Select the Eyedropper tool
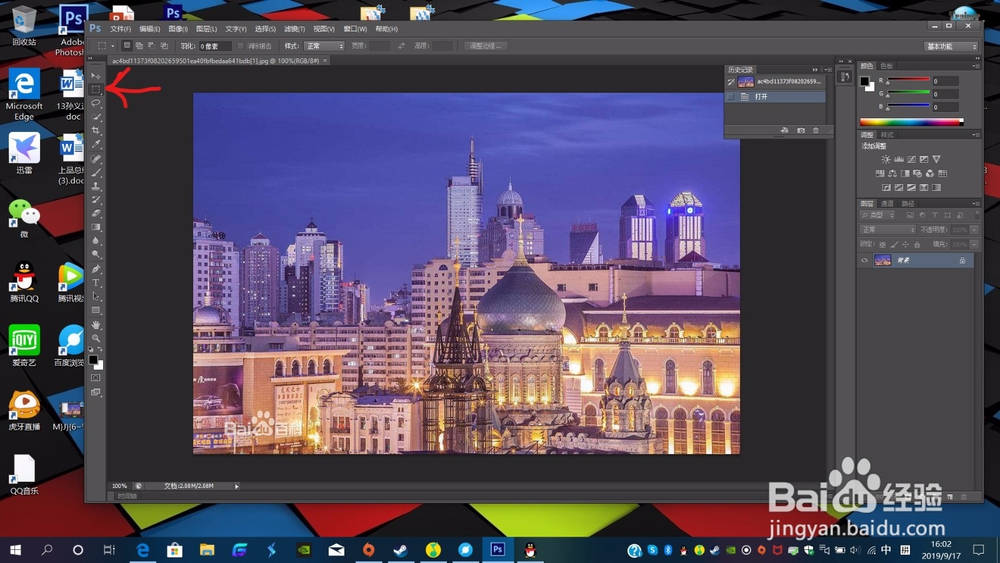 (x=96, y=144)
